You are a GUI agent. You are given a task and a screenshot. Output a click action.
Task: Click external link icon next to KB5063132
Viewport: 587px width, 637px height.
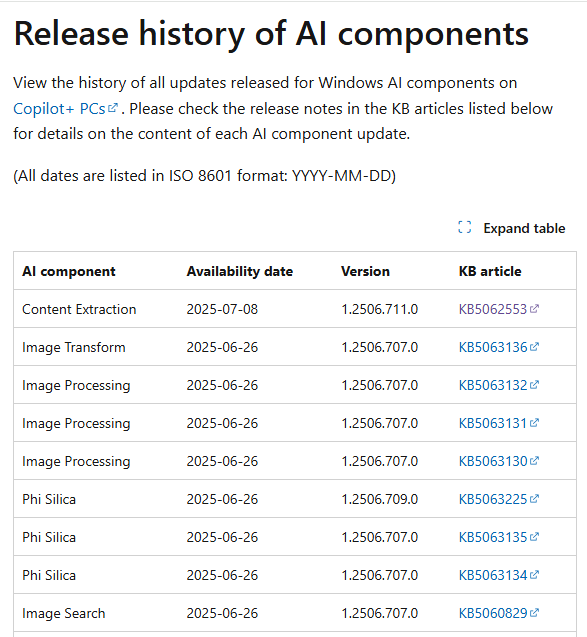pyautogui.click(x=534, y=384)
